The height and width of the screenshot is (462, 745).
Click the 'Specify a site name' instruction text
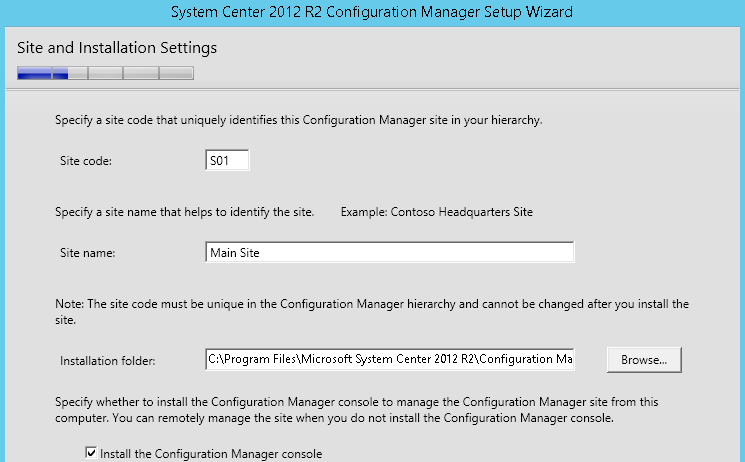pyautogui.click(x=184, y=212)
